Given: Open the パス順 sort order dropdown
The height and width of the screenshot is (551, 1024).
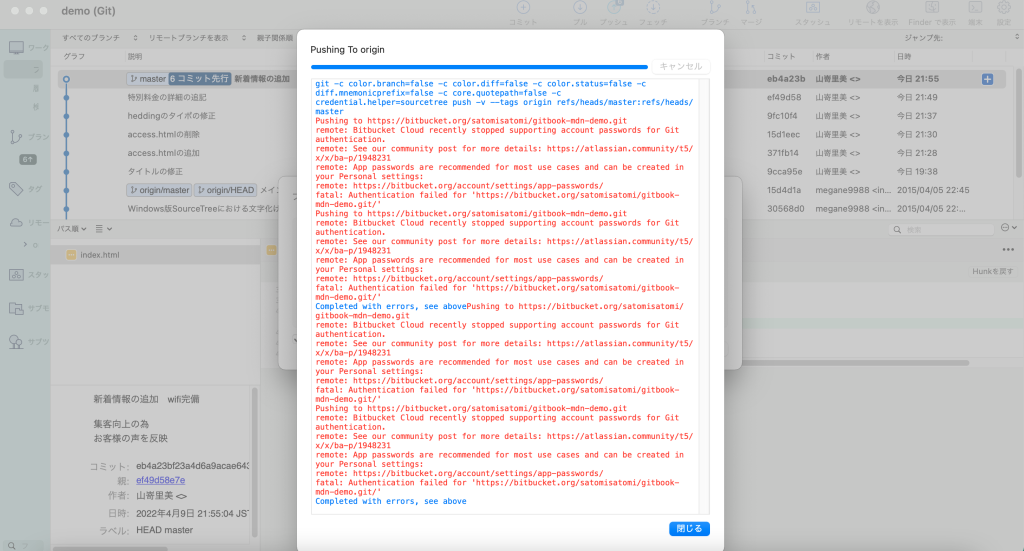Looking at the screenshot, I should click(72, 229).
